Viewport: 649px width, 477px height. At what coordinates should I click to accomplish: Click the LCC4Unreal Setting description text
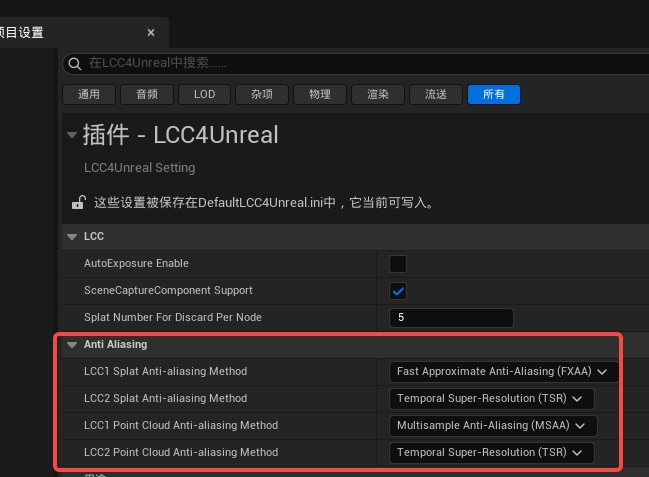(x=139, y=168)
